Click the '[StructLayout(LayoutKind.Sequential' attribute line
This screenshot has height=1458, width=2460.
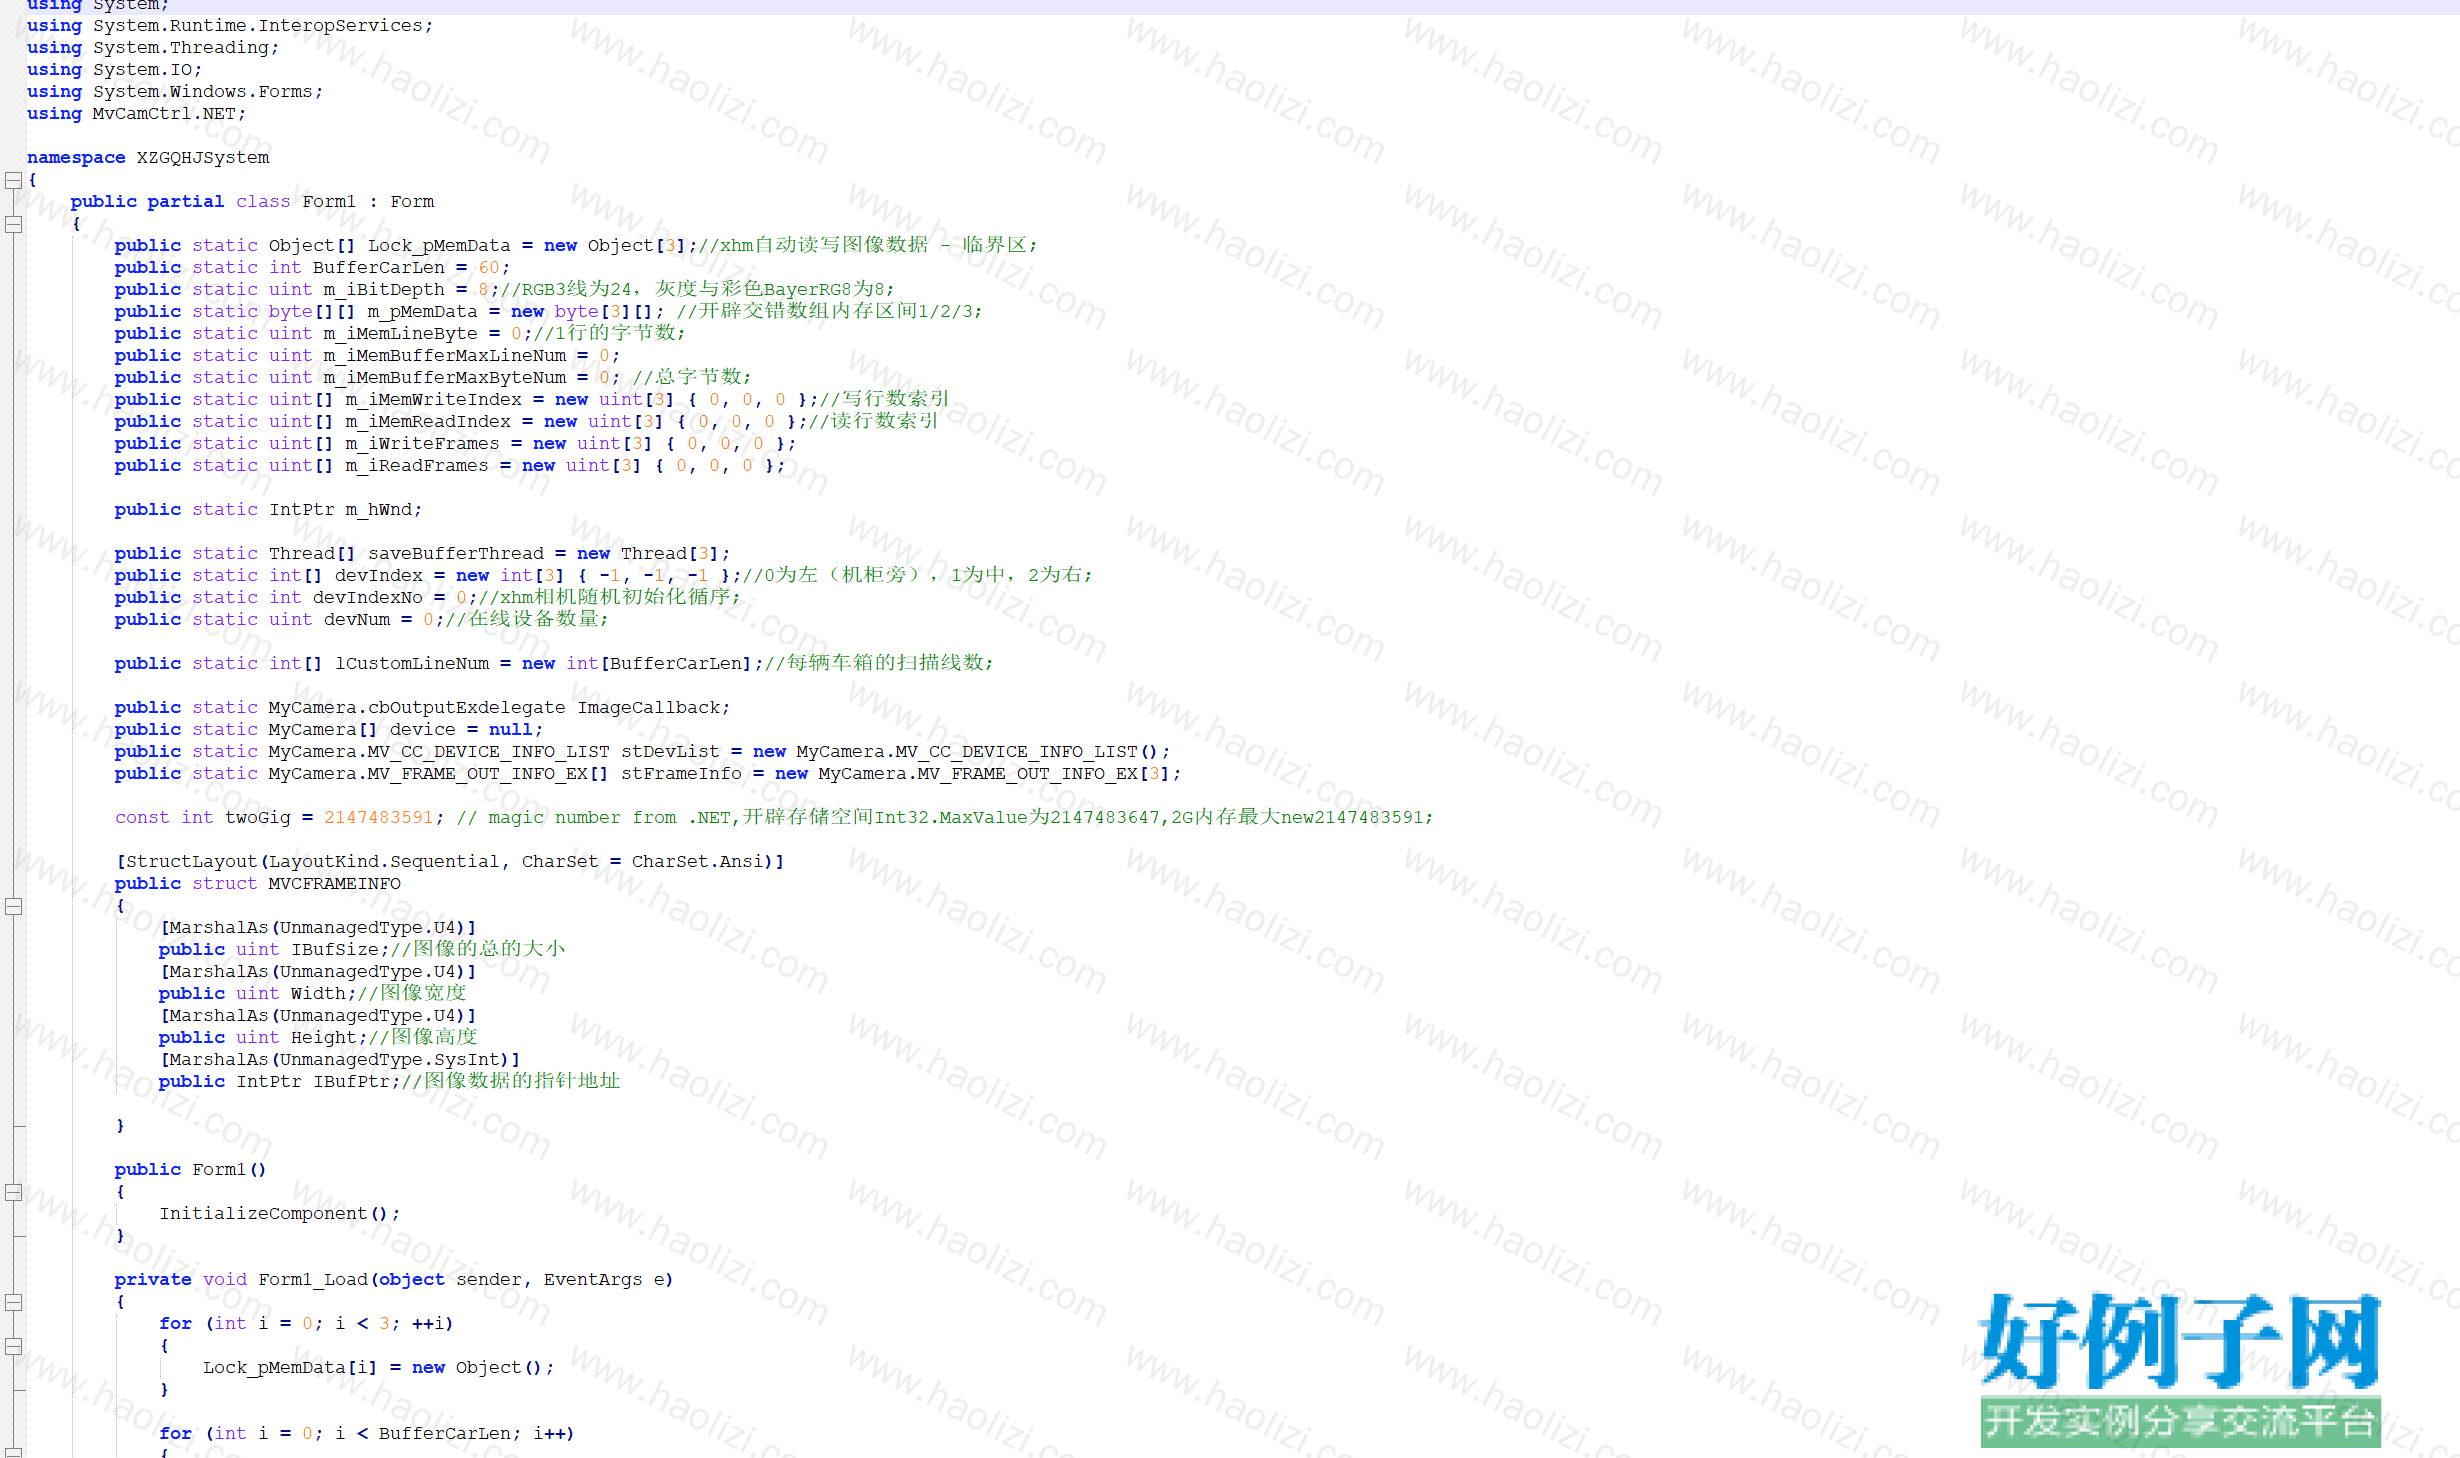[450, 862]
